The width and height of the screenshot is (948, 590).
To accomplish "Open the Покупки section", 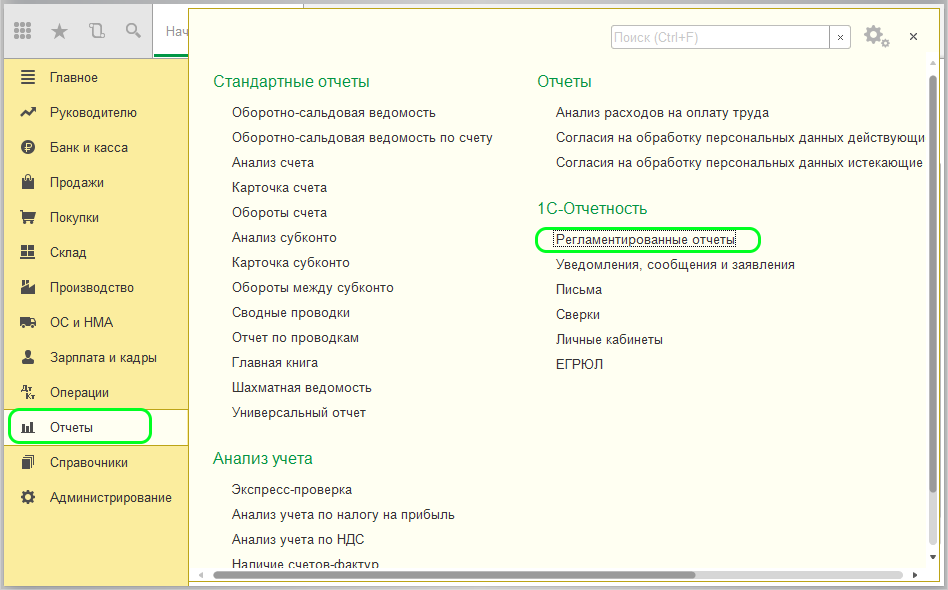I will [x=74, y=218].
